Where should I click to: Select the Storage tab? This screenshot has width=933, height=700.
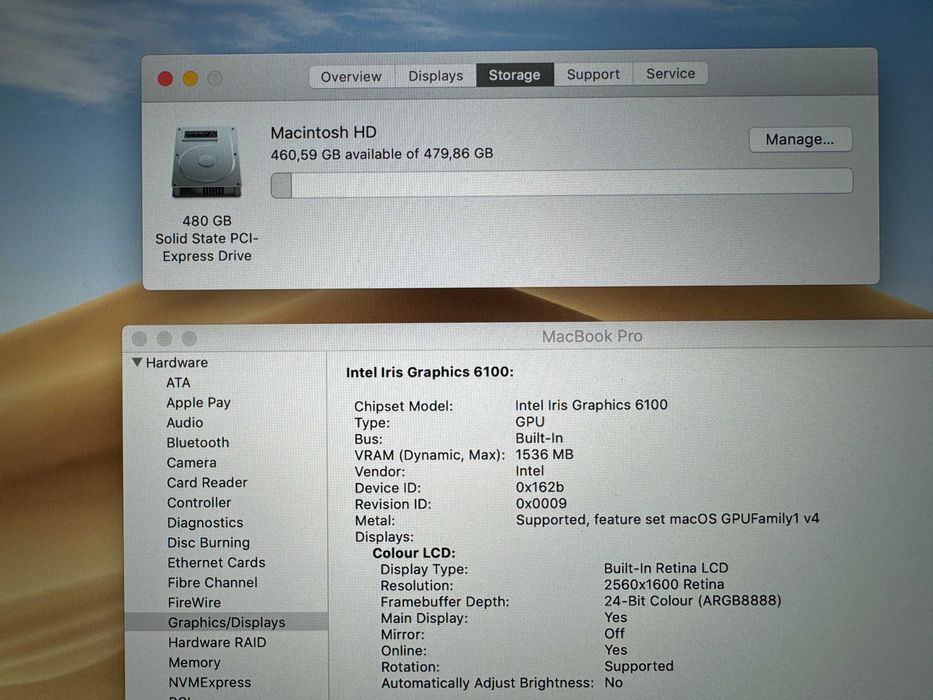[x=515, y=74]
